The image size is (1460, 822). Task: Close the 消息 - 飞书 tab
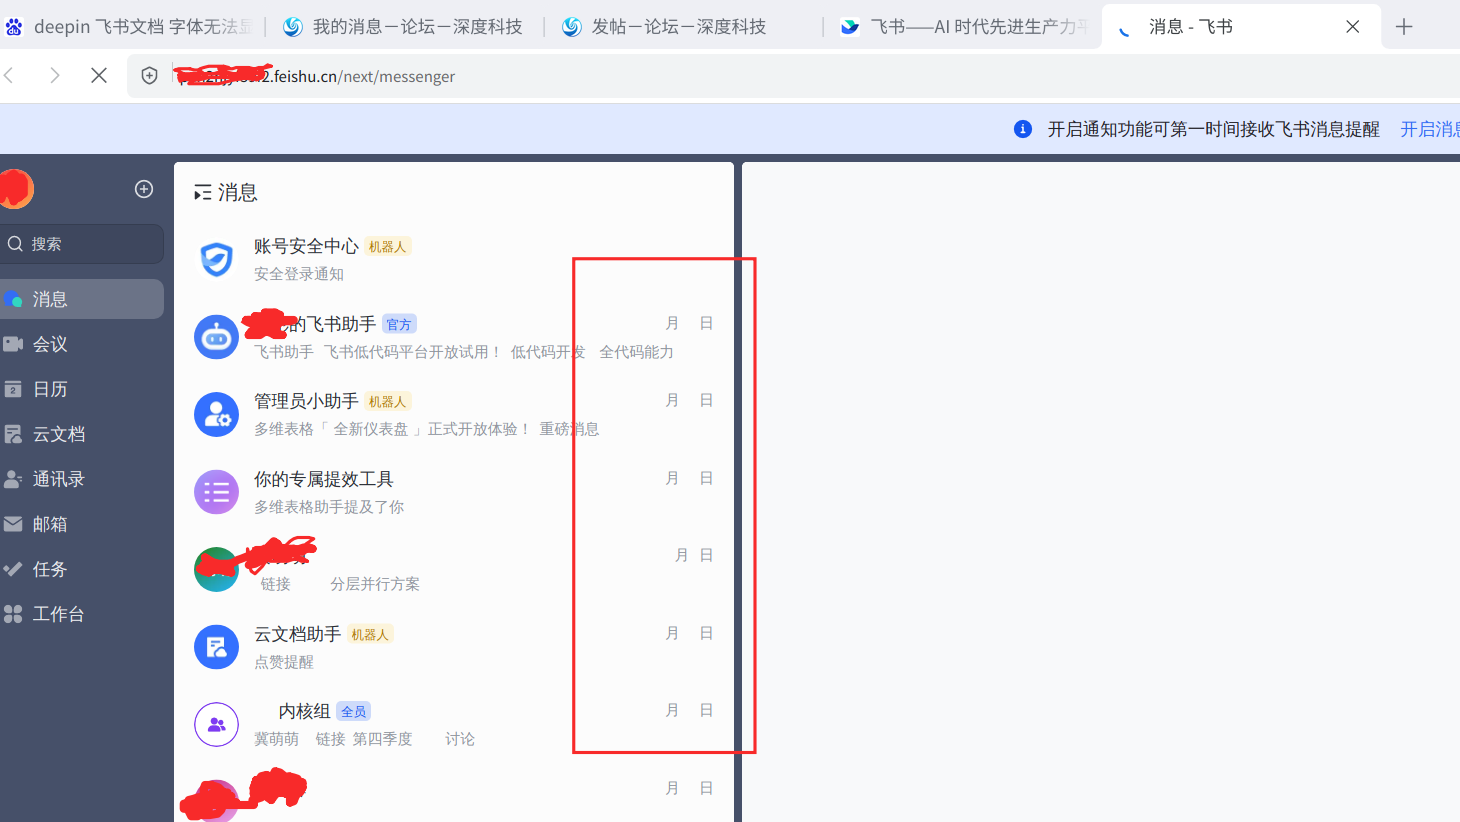point(1353,27)
